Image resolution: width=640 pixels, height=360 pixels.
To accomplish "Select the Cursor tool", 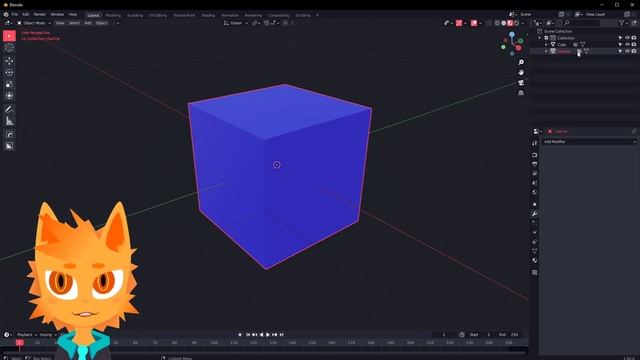I will pyautogui.click(x=9, y=48).
